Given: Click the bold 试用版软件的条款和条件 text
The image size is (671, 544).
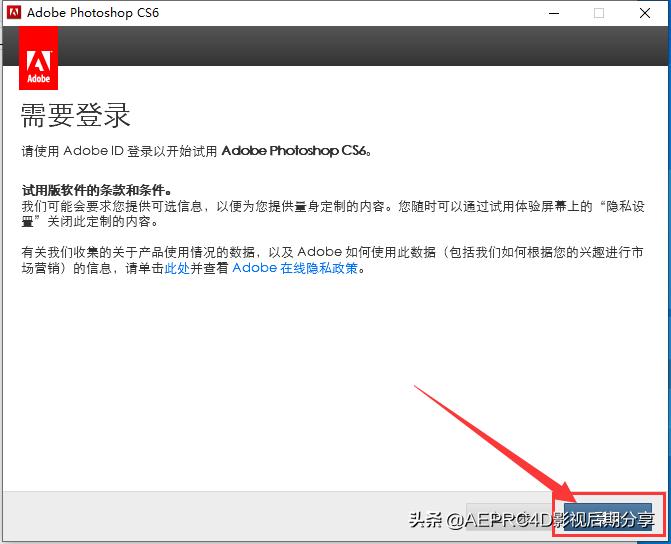Looking at the screenshot, I should (x=96, y=190).
